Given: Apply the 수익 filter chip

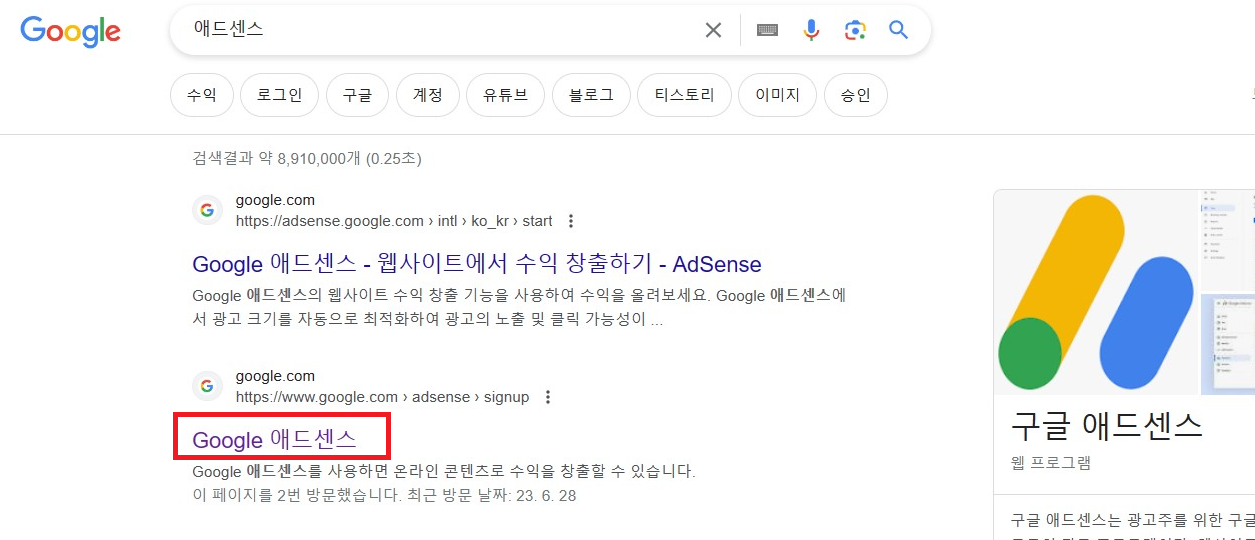Looking at the screenshot, I should 201,96.
